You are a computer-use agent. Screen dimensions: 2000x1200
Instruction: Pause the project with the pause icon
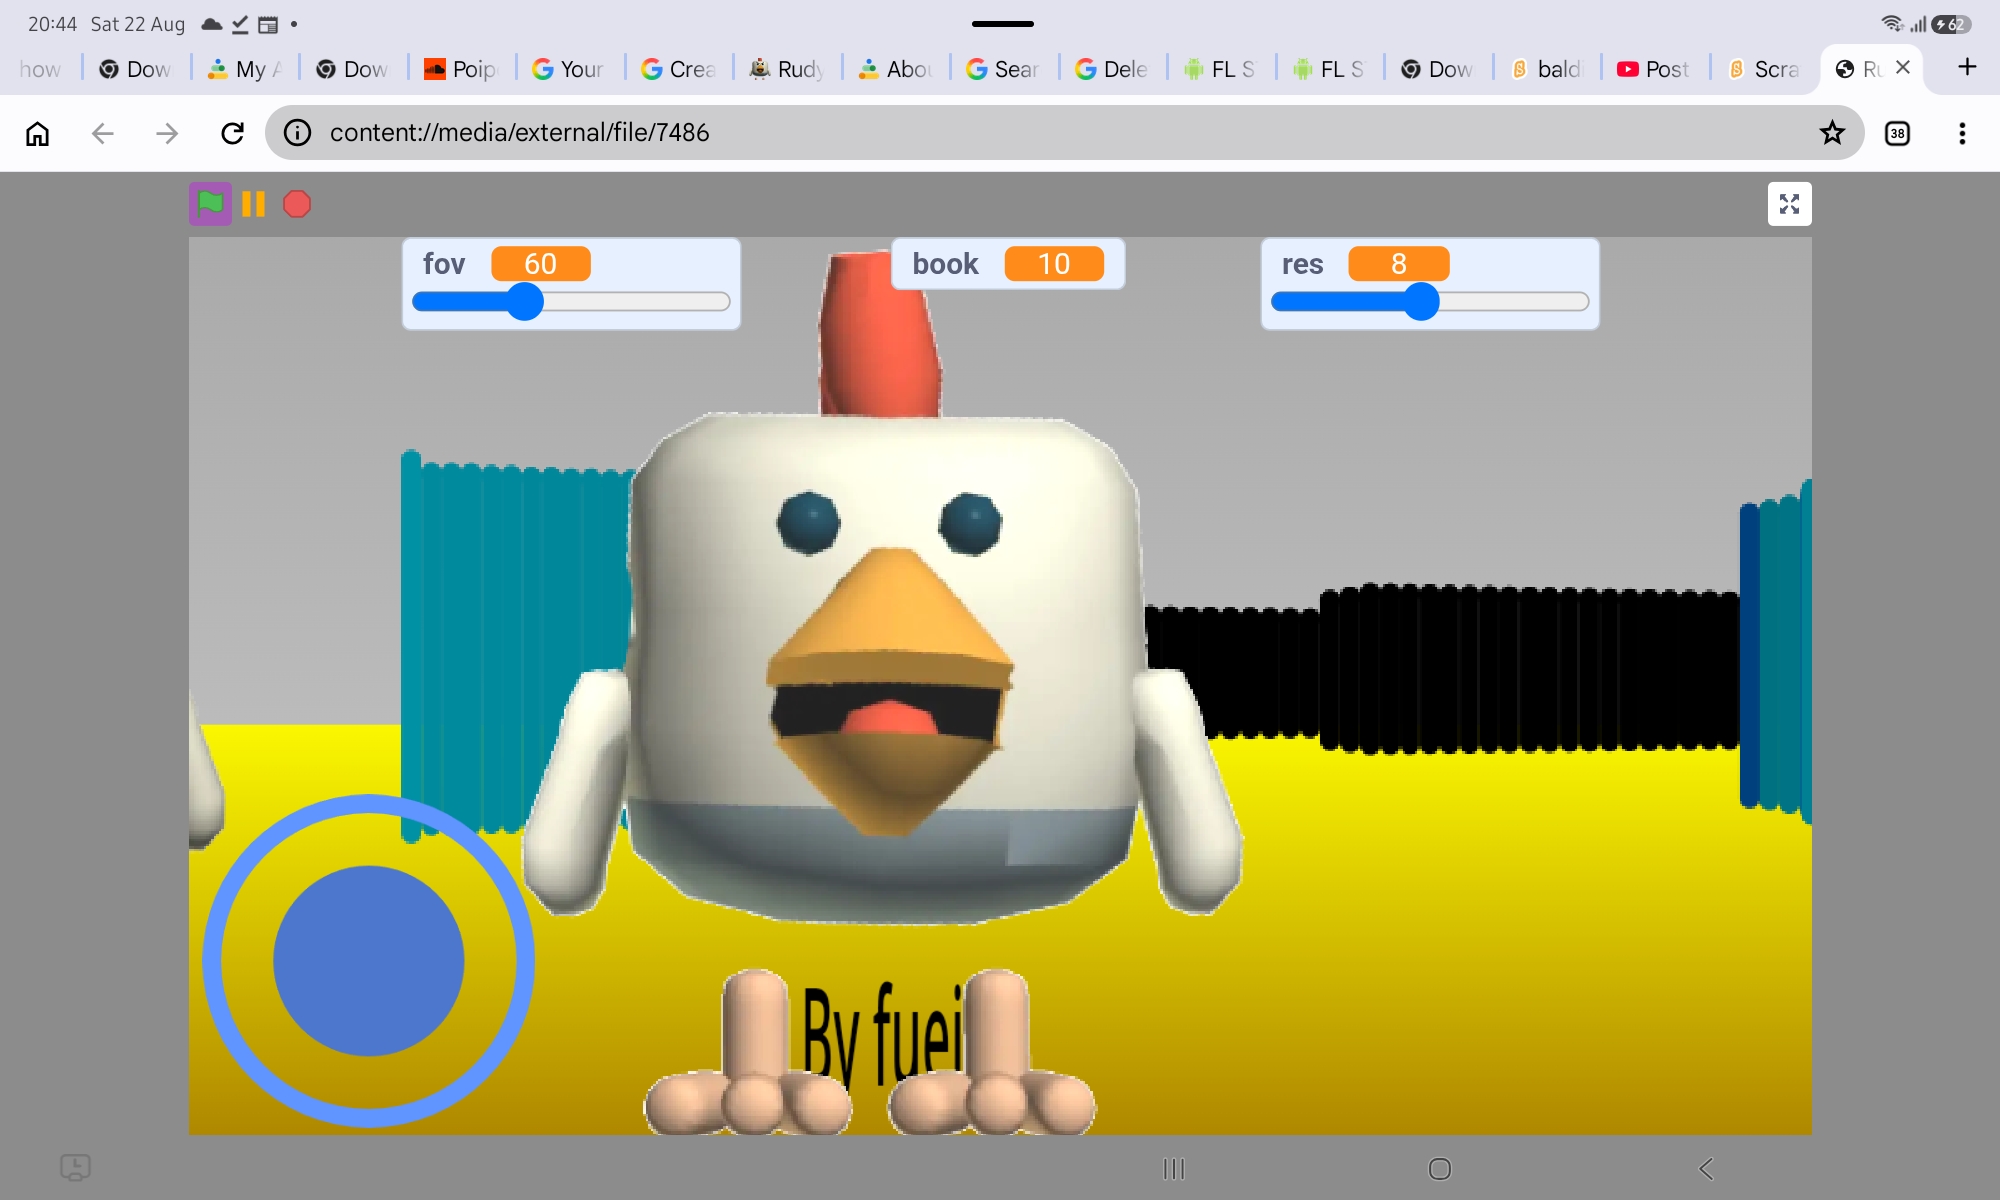click(x=254, y=204)
